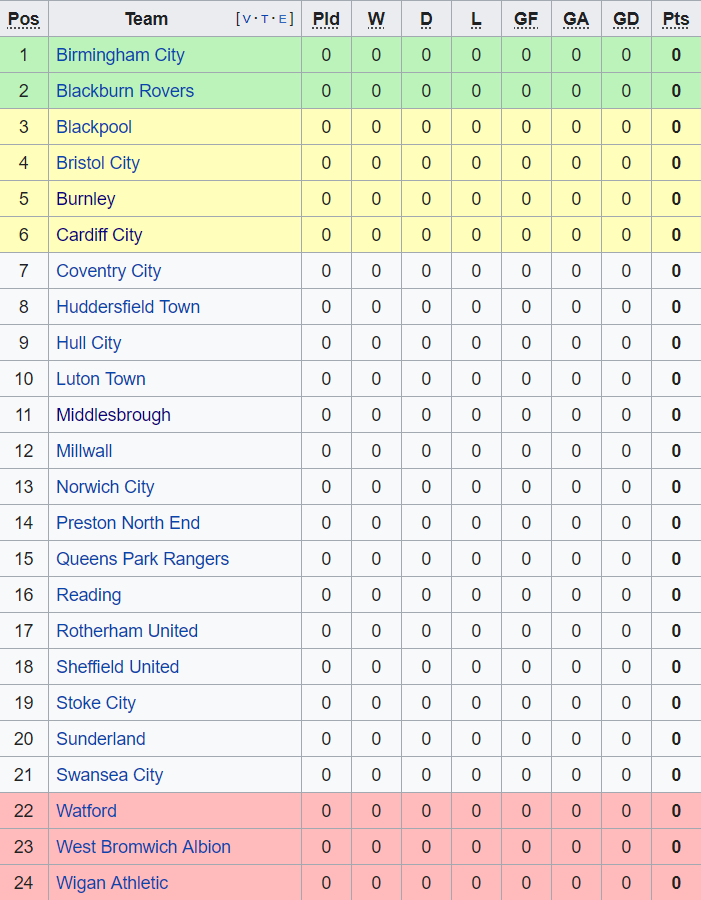
Task: Click the GD column header abbreviation
Action: tap(626, 19)
